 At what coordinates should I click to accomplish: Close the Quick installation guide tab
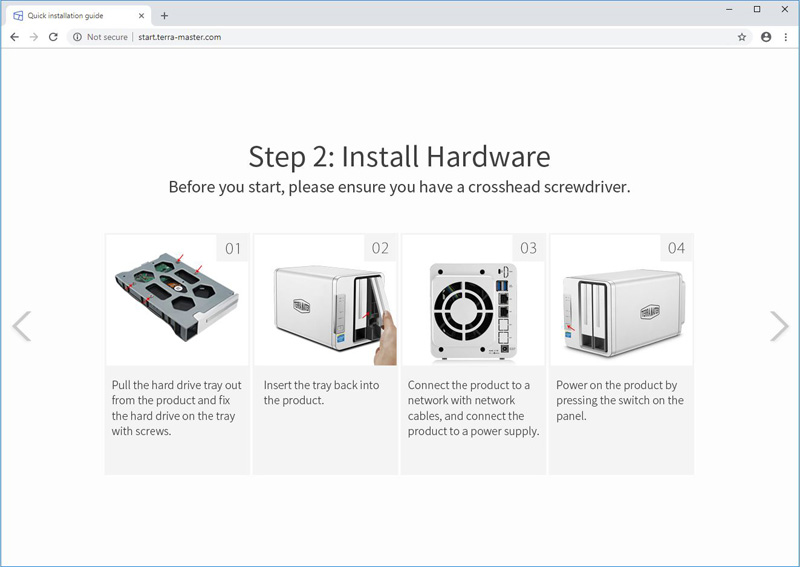[141, 16]
